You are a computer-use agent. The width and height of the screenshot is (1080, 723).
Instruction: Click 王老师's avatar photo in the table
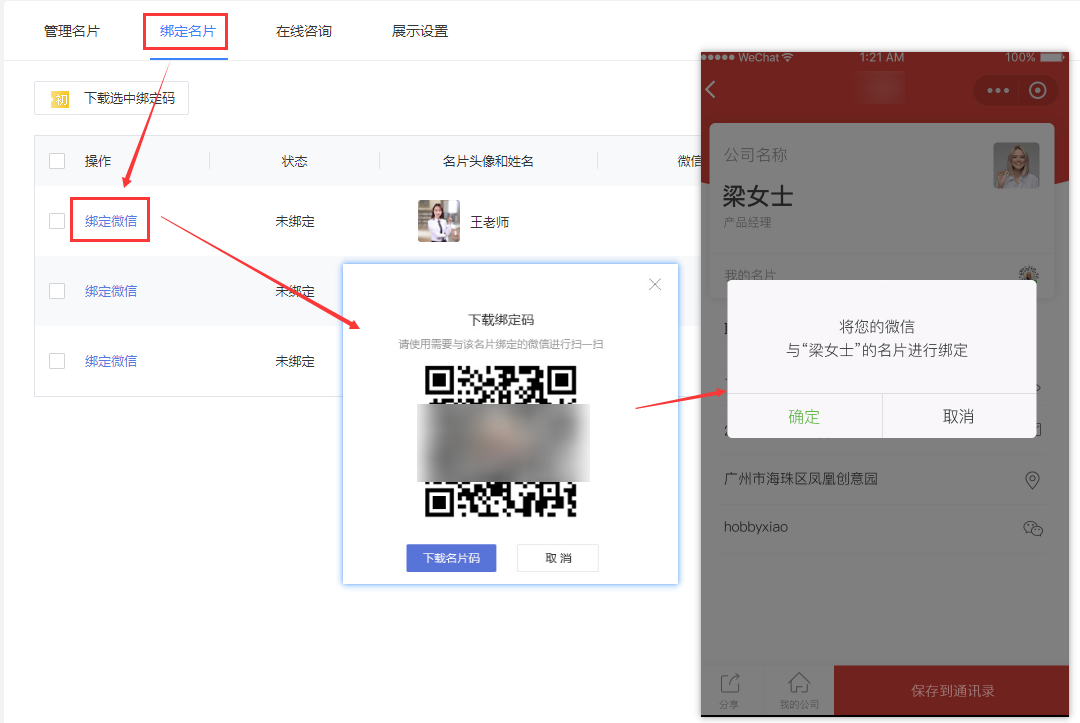pyautogui.click(x=439, y=221)
